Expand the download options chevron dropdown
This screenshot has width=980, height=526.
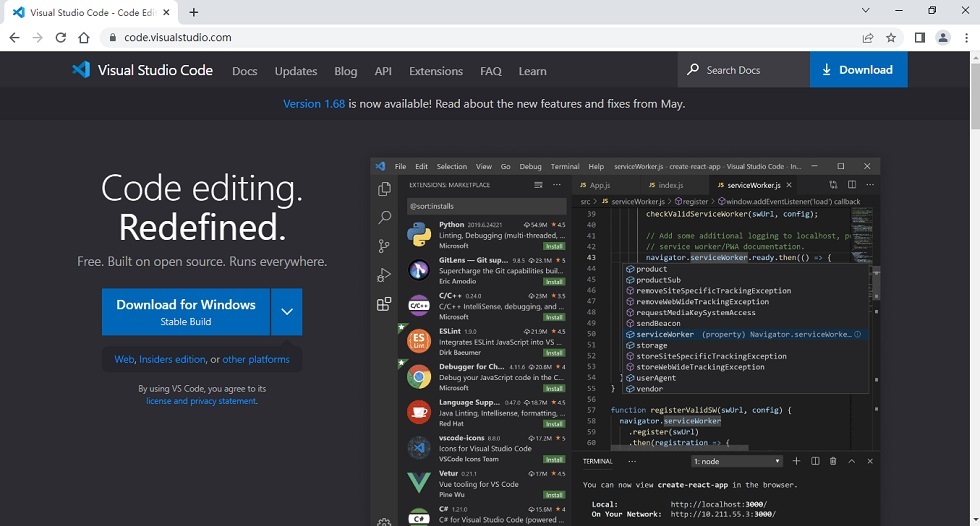(287, 312)
